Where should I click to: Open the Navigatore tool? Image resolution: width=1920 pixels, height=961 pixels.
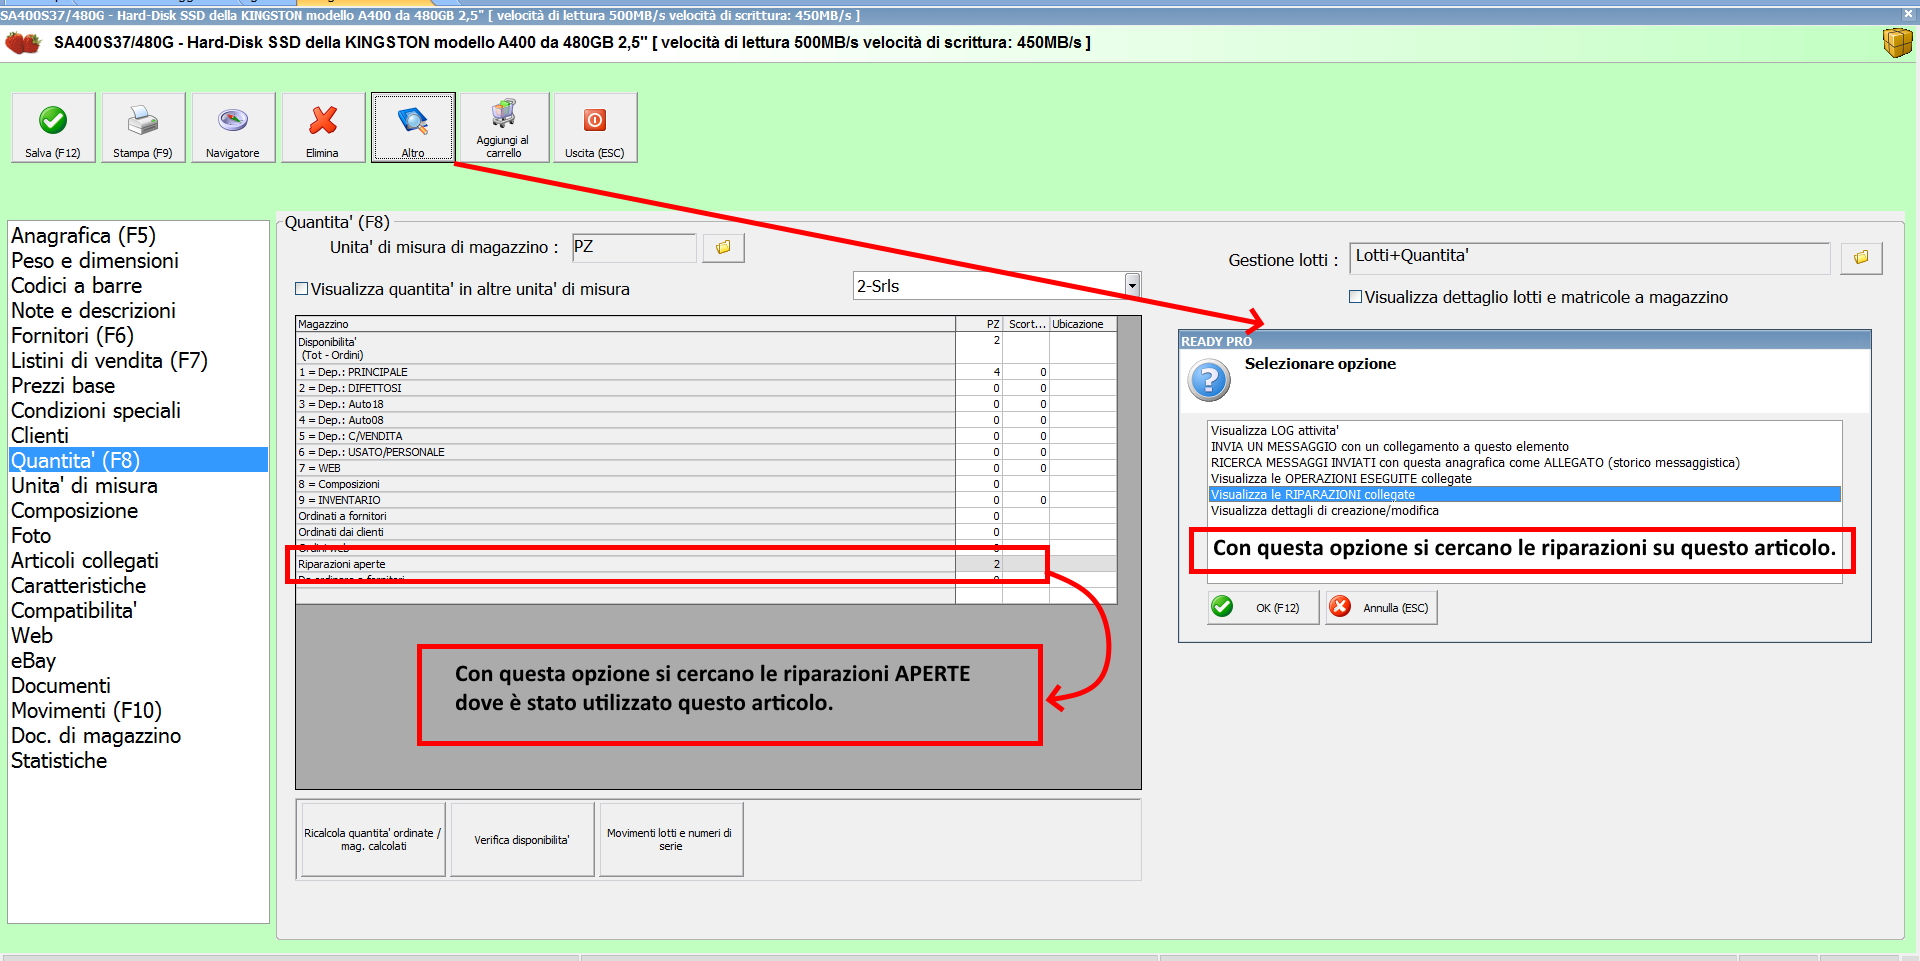click(233, 127)
